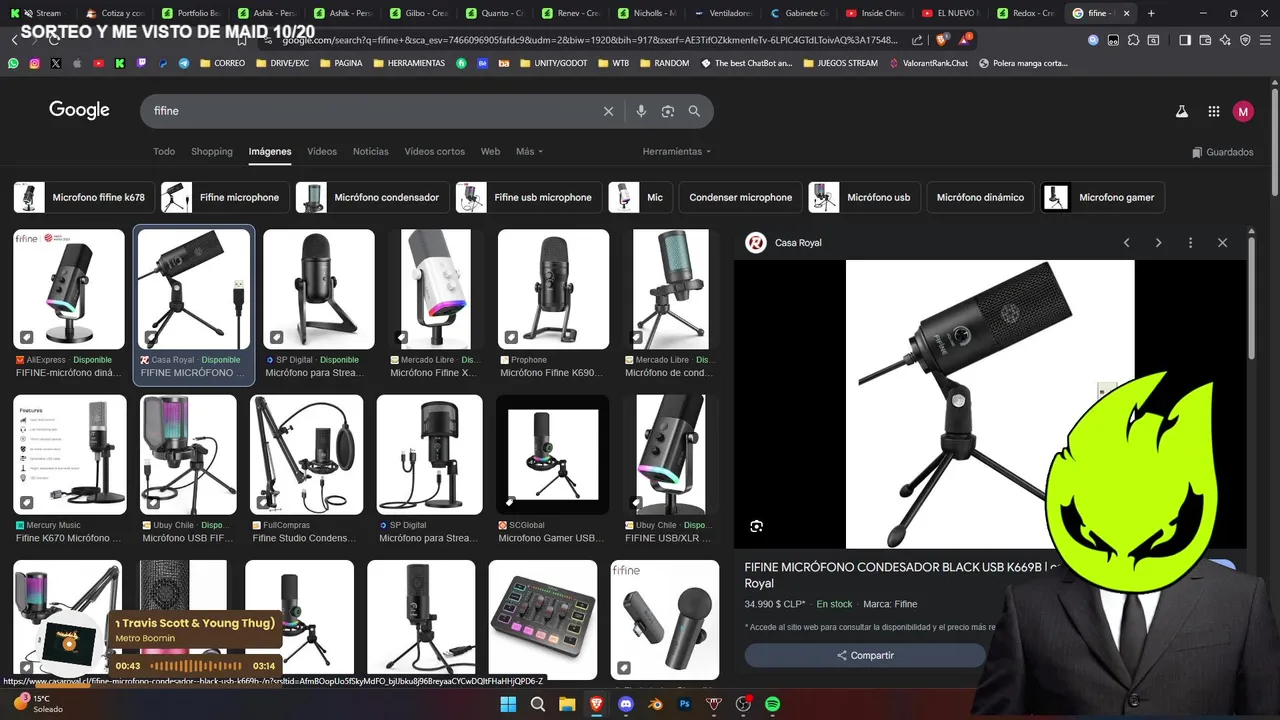Open Instagram bookmark icon
The image size is (1280, 720).
pos(34,63)
